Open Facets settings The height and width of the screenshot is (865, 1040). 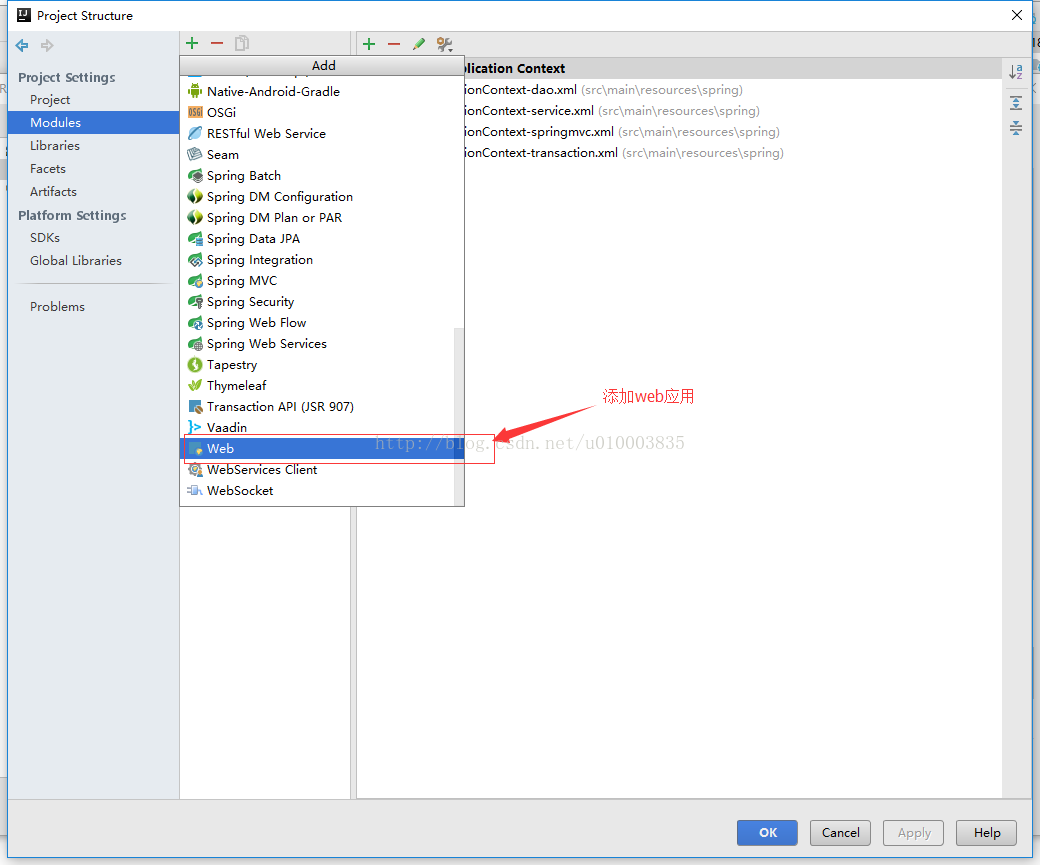[94, 168]
